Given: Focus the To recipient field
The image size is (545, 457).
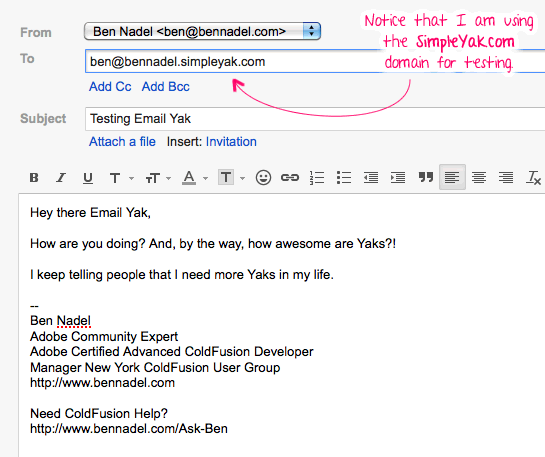Looking at the screenshot, I should pyautogui.click(x=315, y=62).
